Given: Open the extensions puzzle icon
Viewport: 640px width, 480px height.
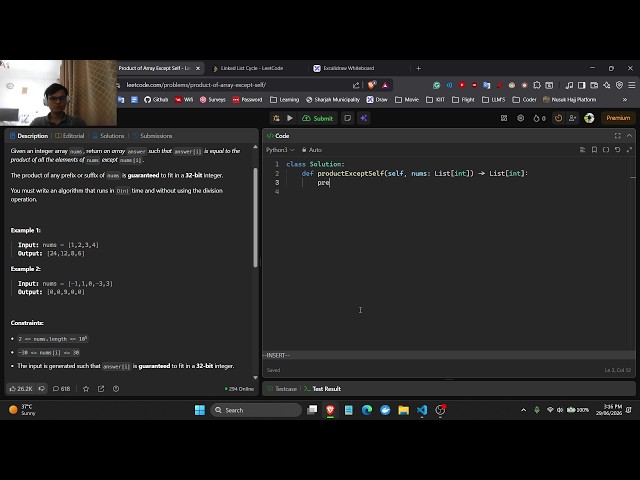Looking at the screenshot, I should point(537,85).
